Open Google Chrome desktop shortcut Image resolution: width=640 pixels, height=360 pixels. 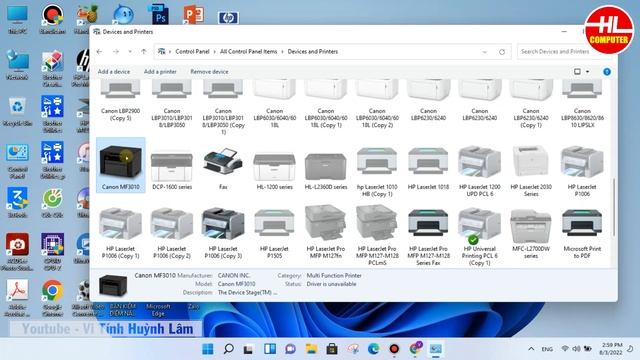[52, 298]
